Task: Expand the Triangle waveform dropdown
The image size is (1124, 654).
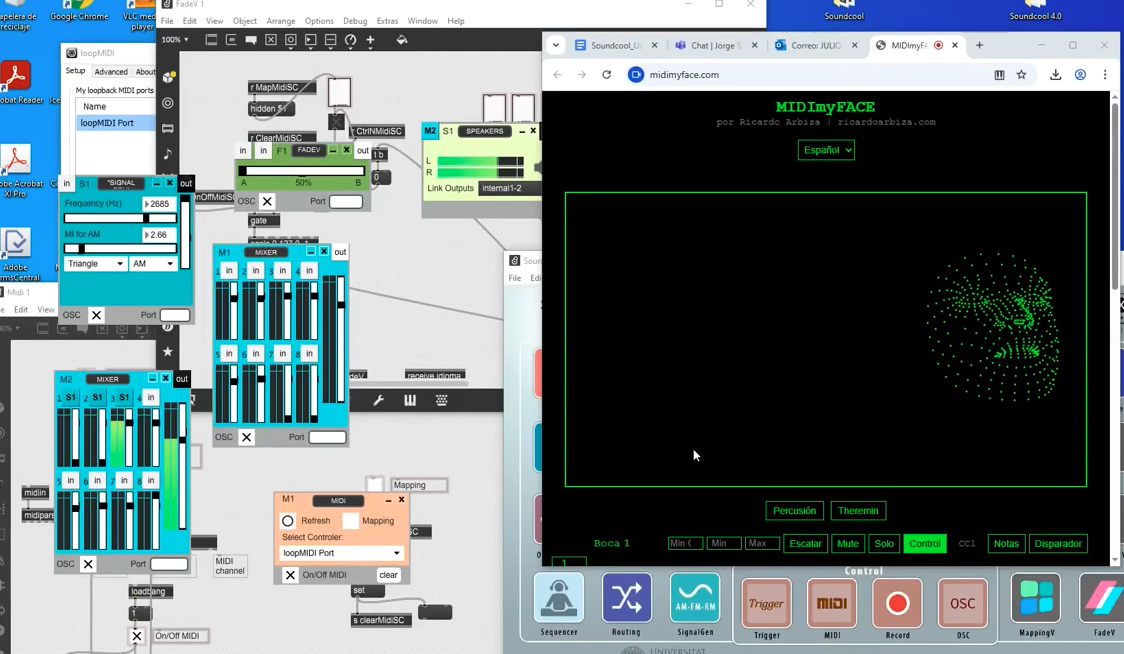Action: click(x=95, y=264)
